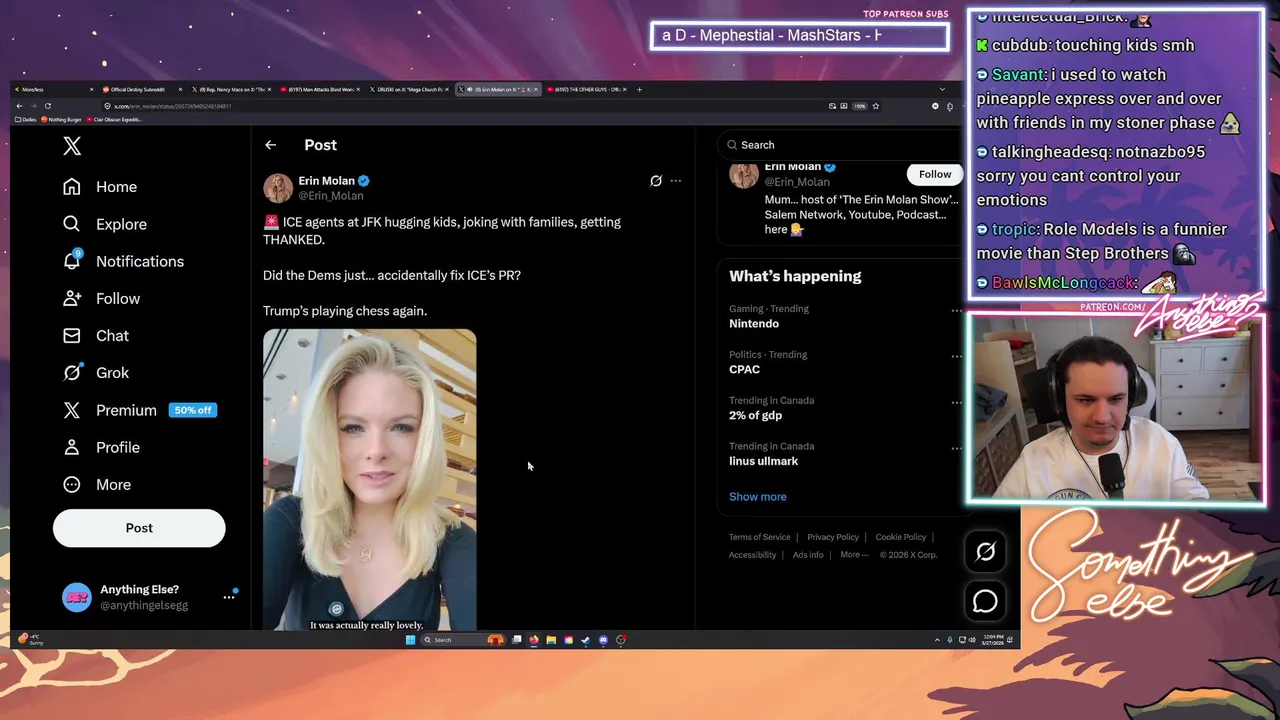Open Chat in the sidebar
The width and height of the screenshot is (1280, 720).
[96, 336]
